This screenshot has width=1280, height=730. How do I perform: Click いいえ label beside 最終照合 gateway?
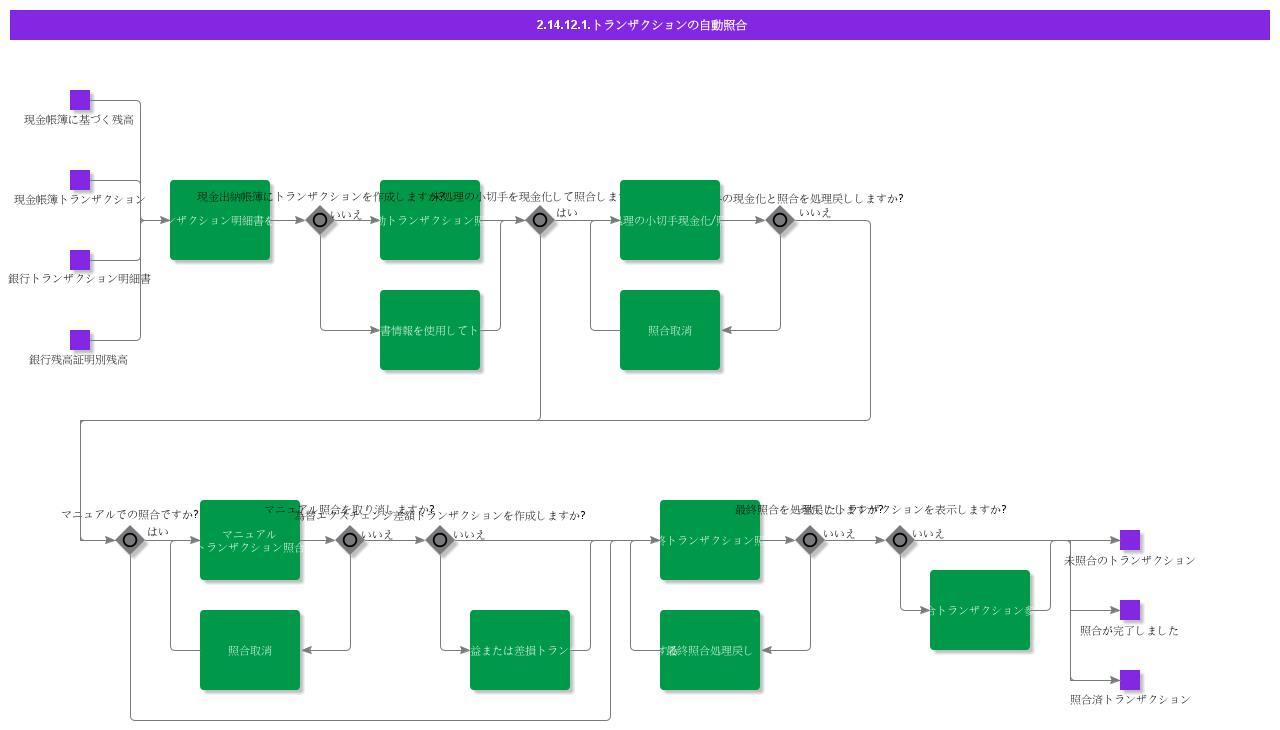[x=839, y=534]
